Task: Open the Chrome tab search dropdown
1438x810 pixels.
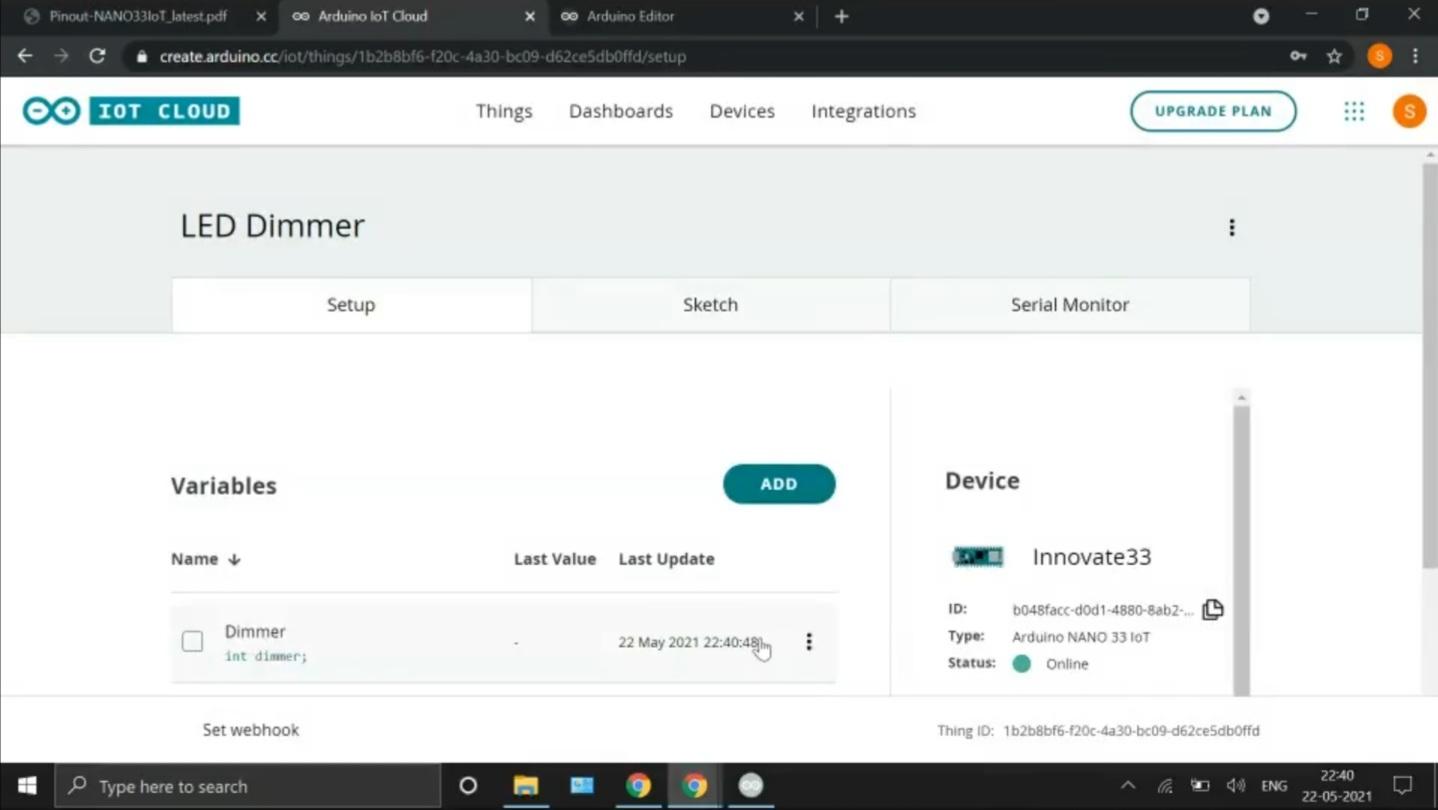Action: tap(1261, 16)
